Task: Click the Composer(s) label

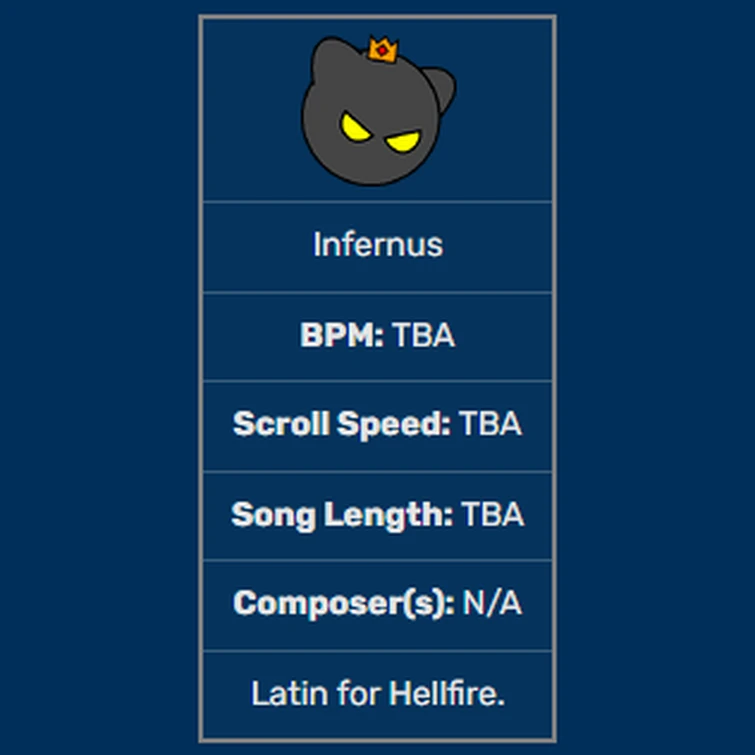Action: [344, 603]
